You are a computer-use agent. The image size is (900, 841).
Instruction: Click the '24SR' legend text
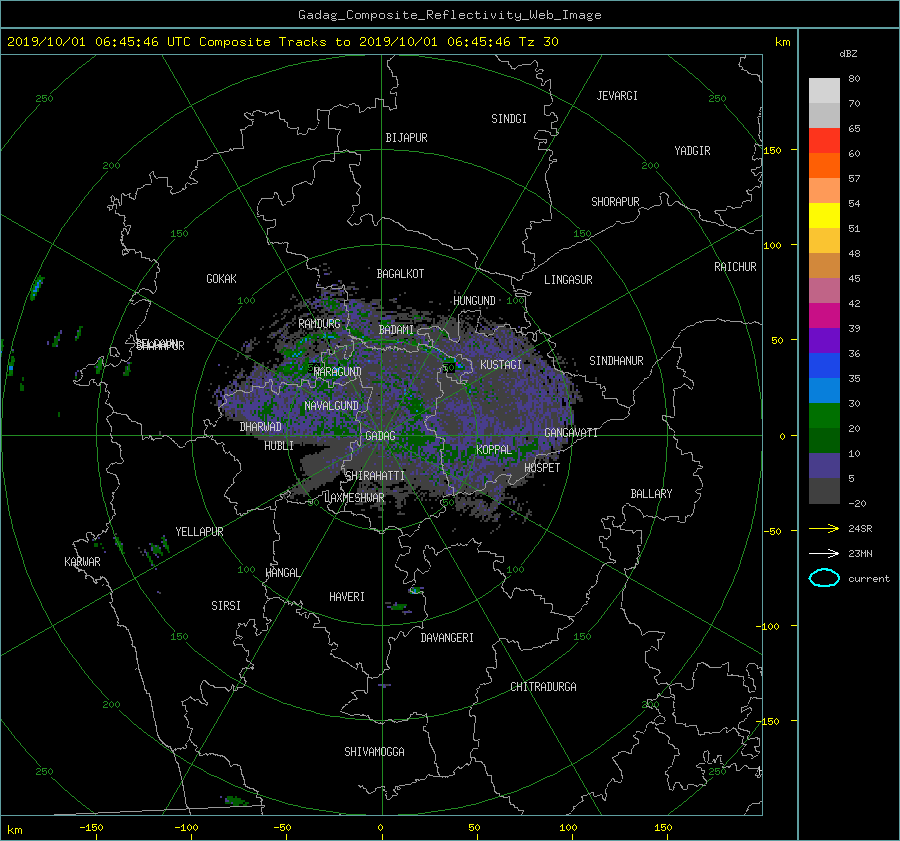[x=860, y=529]
